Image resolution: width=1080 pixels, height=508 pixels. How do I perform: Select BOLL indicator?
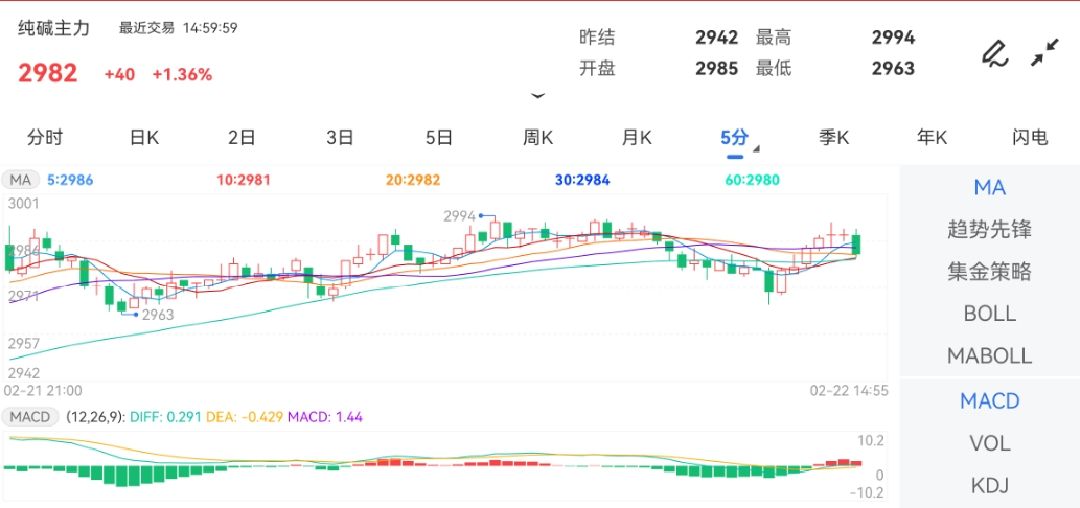(x=990, y=314)
